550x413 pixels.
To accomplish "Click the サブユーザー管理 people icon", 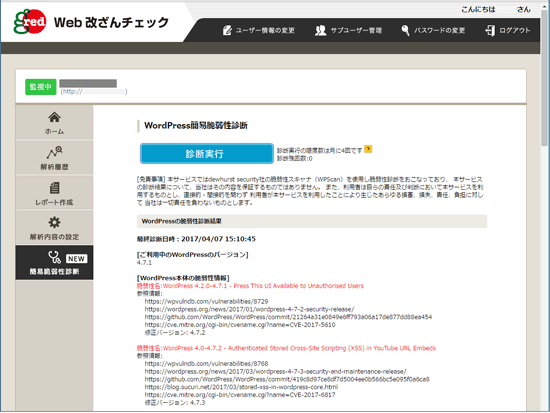I will tap(320, 31).
